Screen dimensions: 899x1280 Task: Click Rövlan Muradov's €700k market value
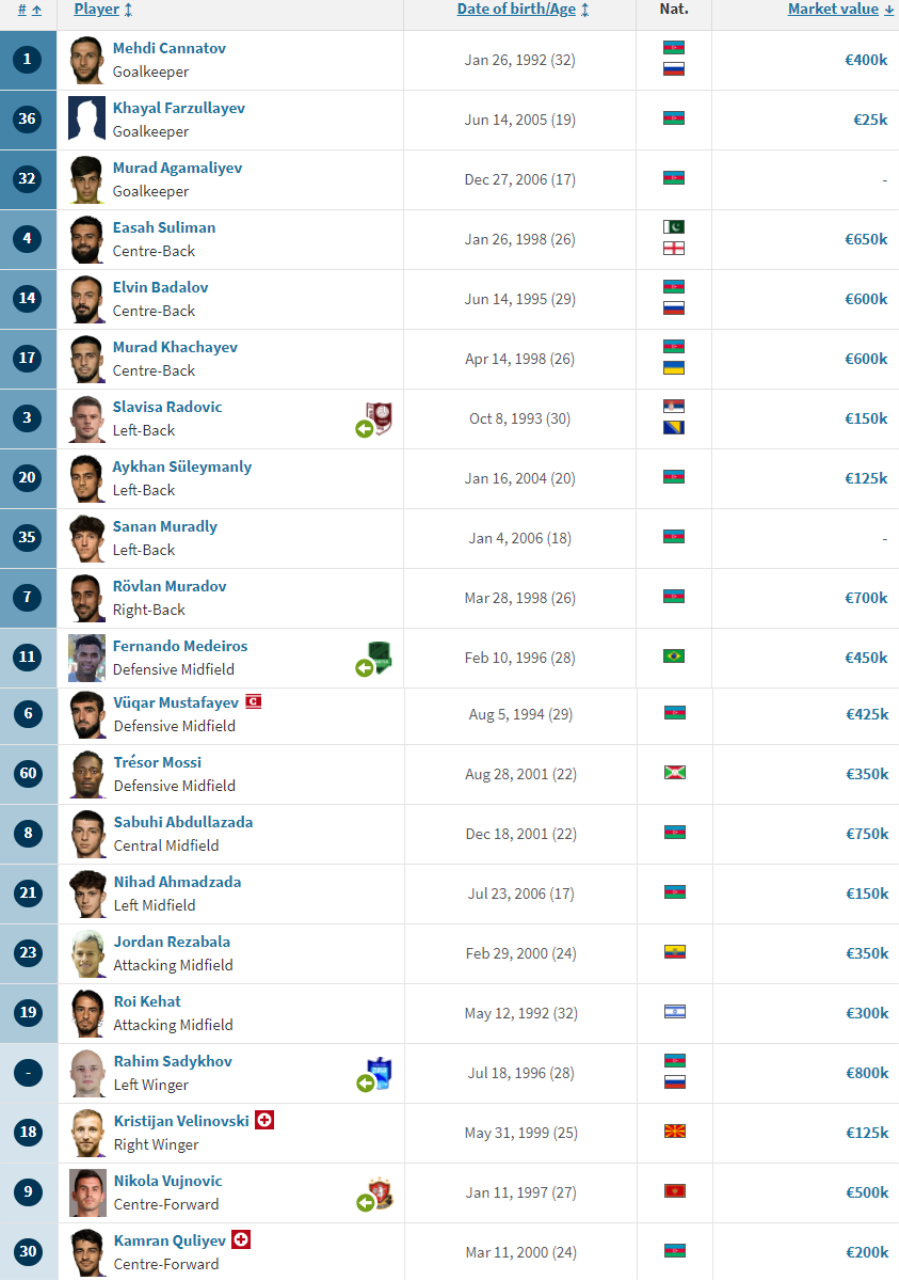coord(866,598)
